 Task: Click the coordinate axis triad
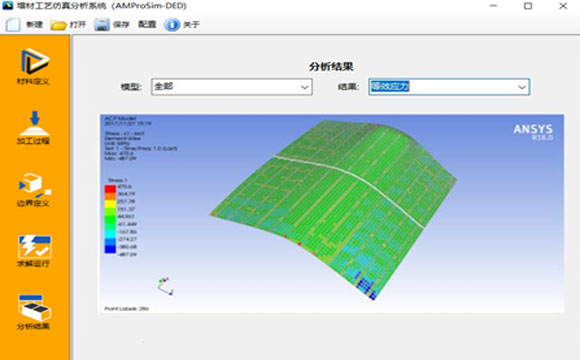[165, 286]
